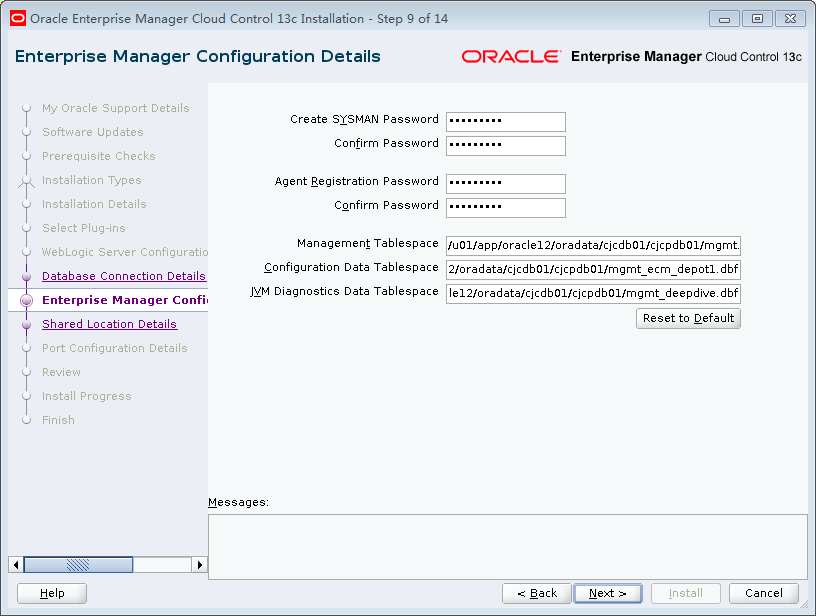Image resolution: width=816 pixels, height=616 pixels.
Task: Click Reset to Default
Action: [688, 318]
